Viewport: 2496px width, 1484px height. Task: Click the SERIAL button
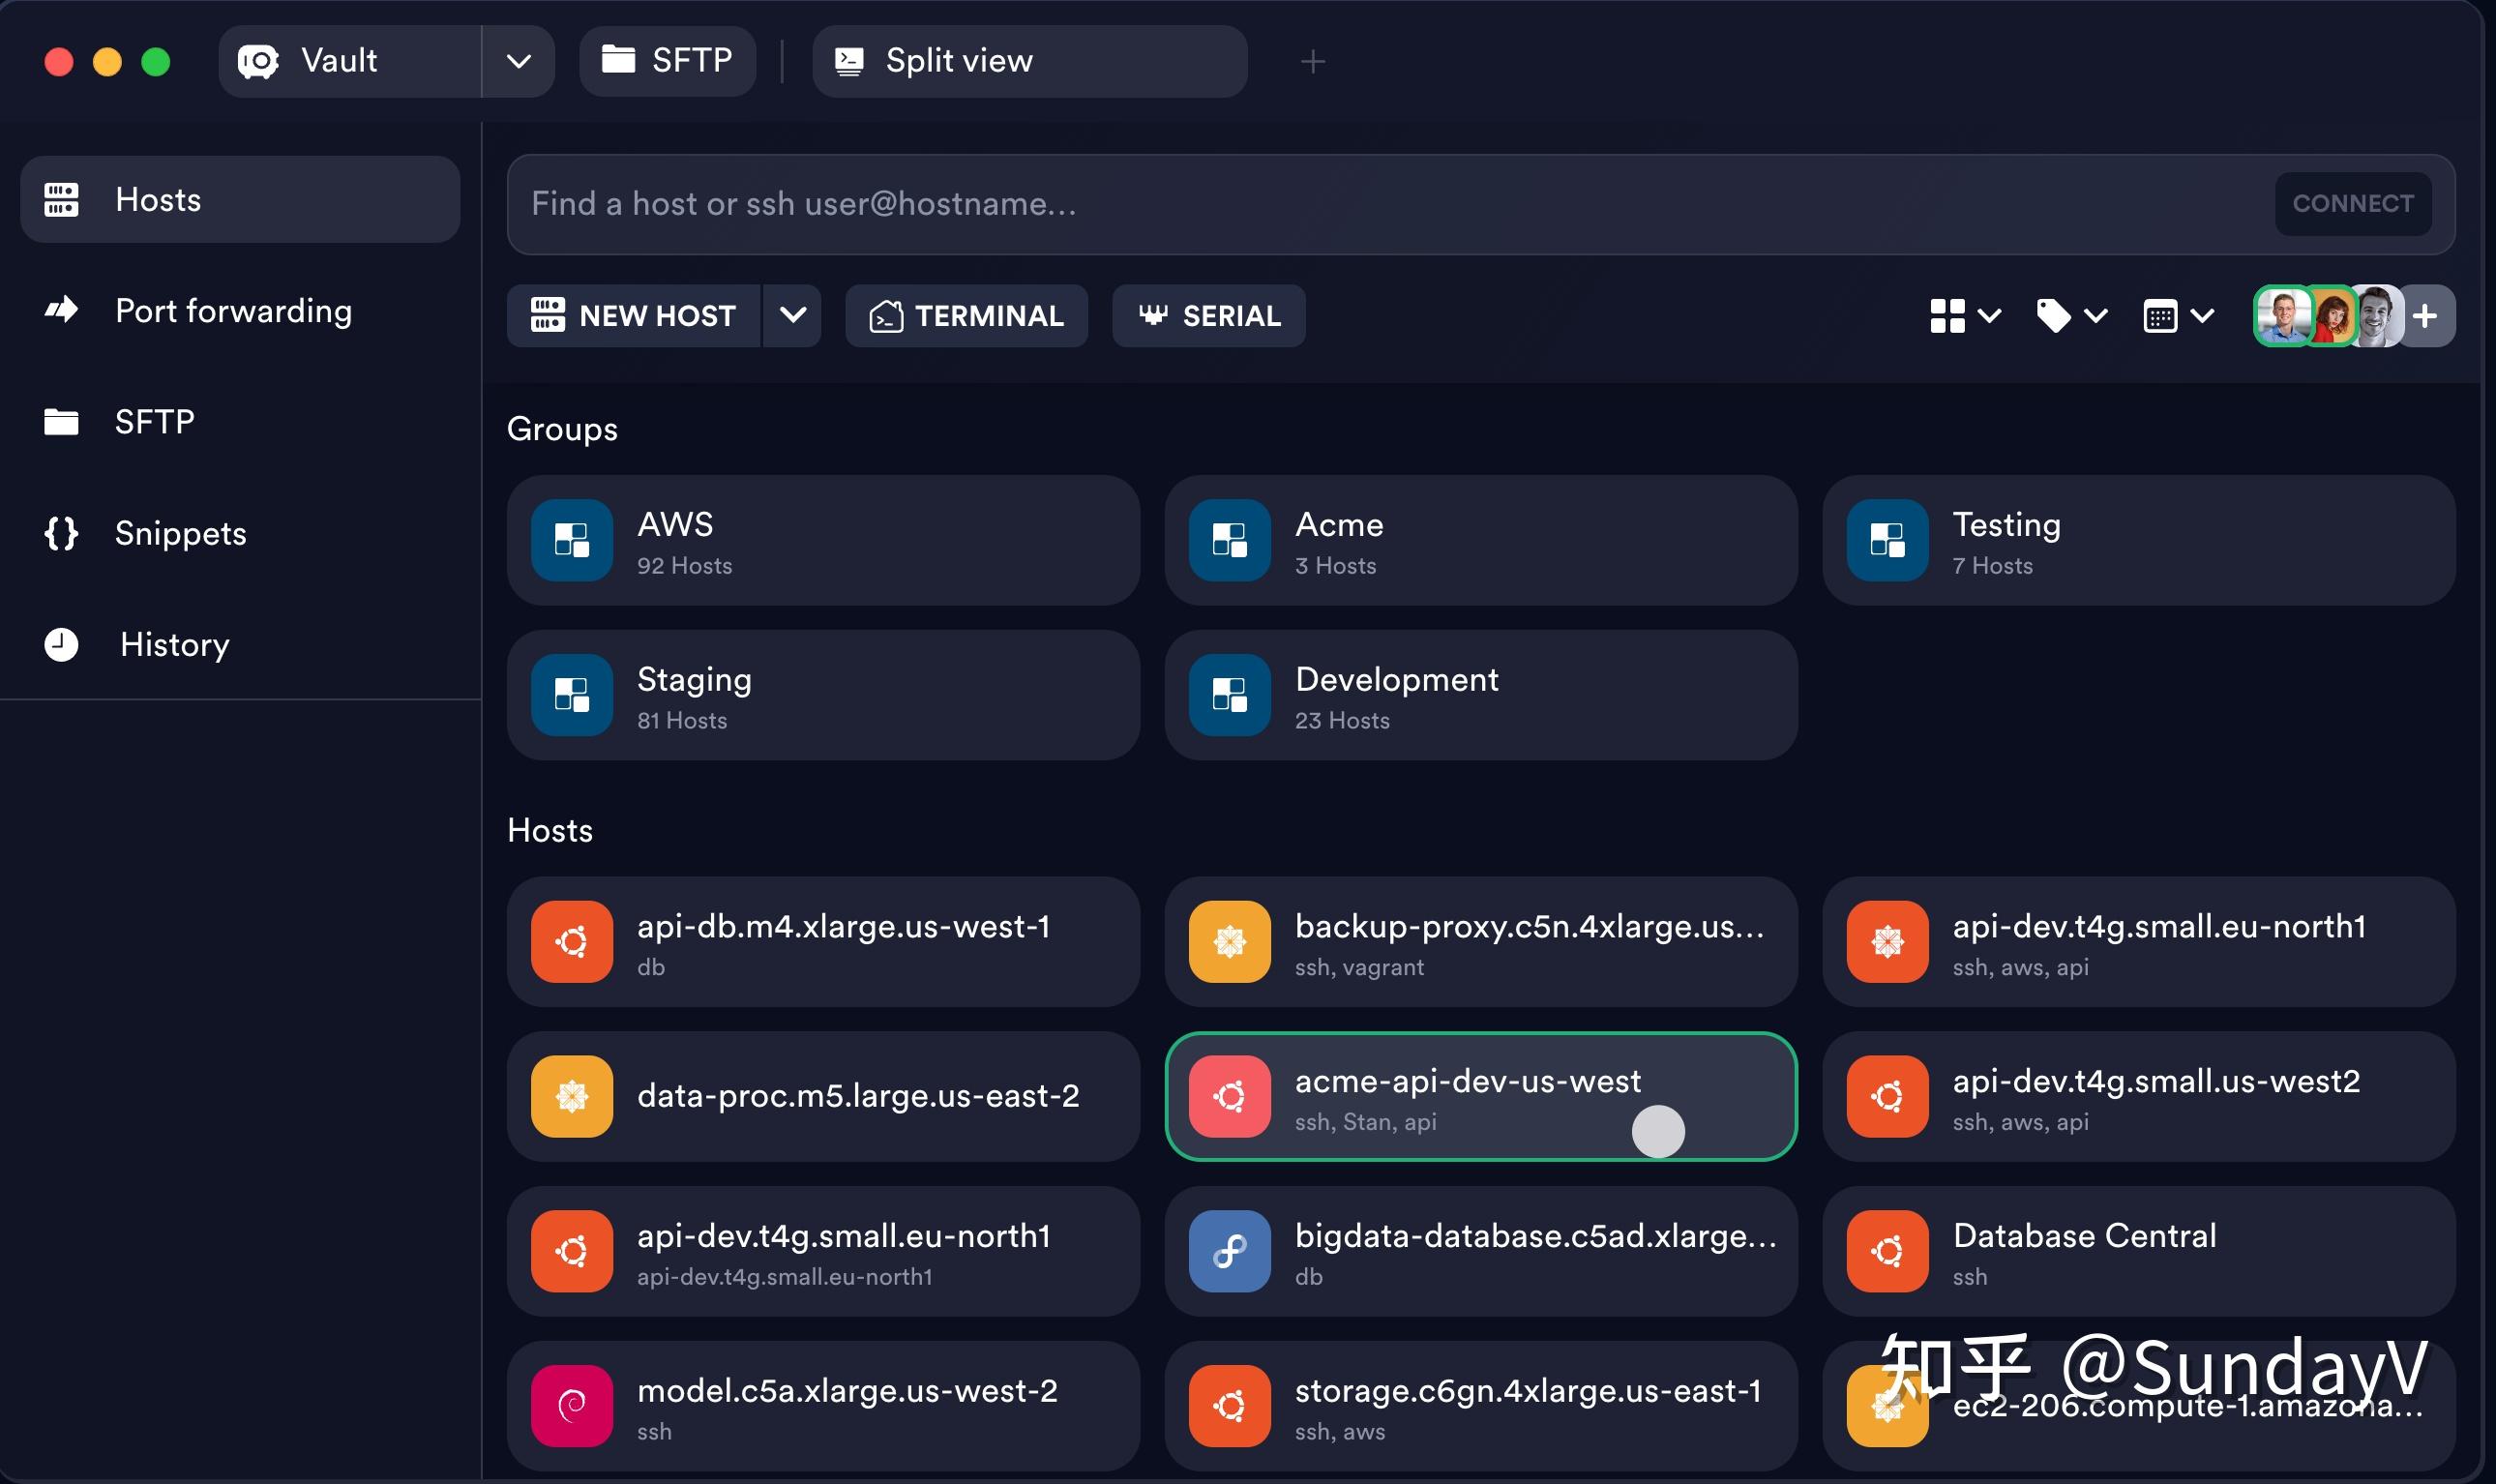(1208, 316)
